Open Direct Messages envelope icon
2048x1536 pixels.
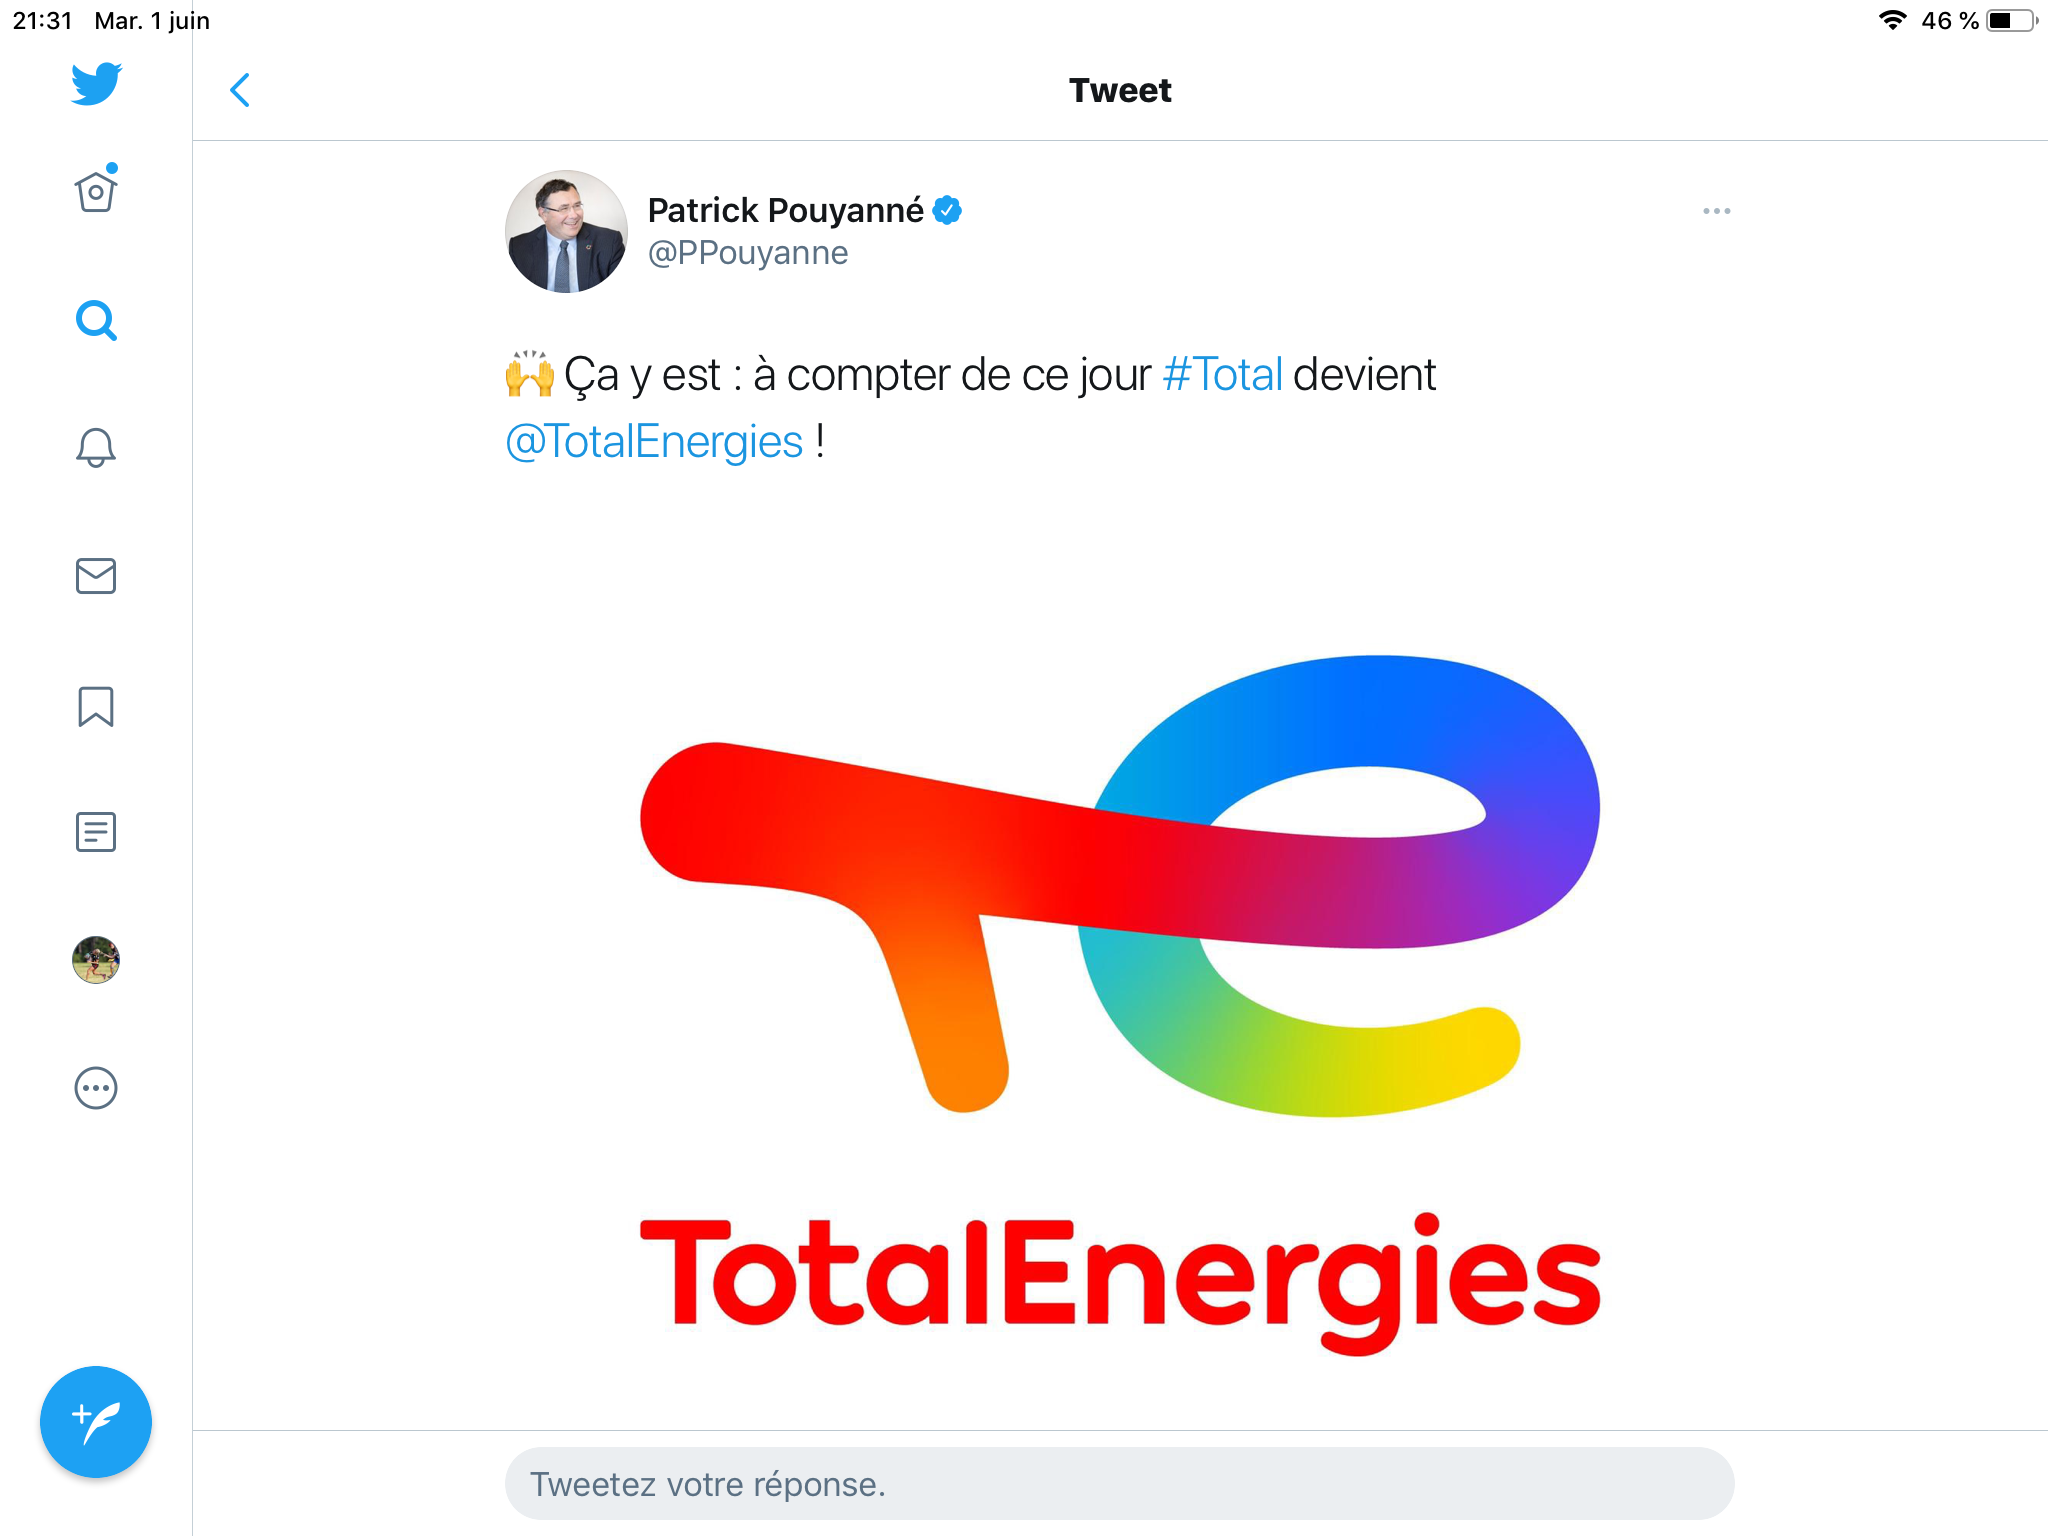(x=96, y=576)
